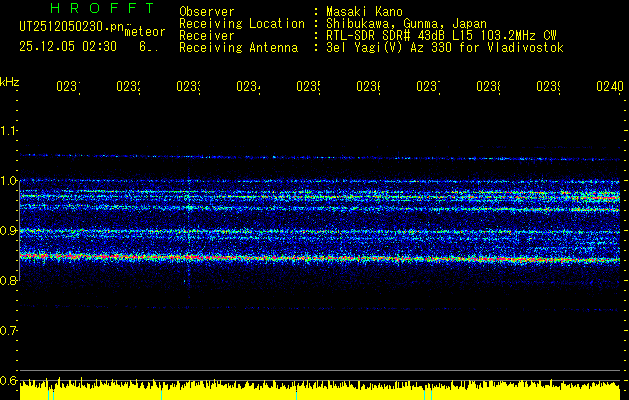This screenshot has width=629, height=400.
Task: Select the 3el Yagi antenna description
Action: tap(444, 47)
